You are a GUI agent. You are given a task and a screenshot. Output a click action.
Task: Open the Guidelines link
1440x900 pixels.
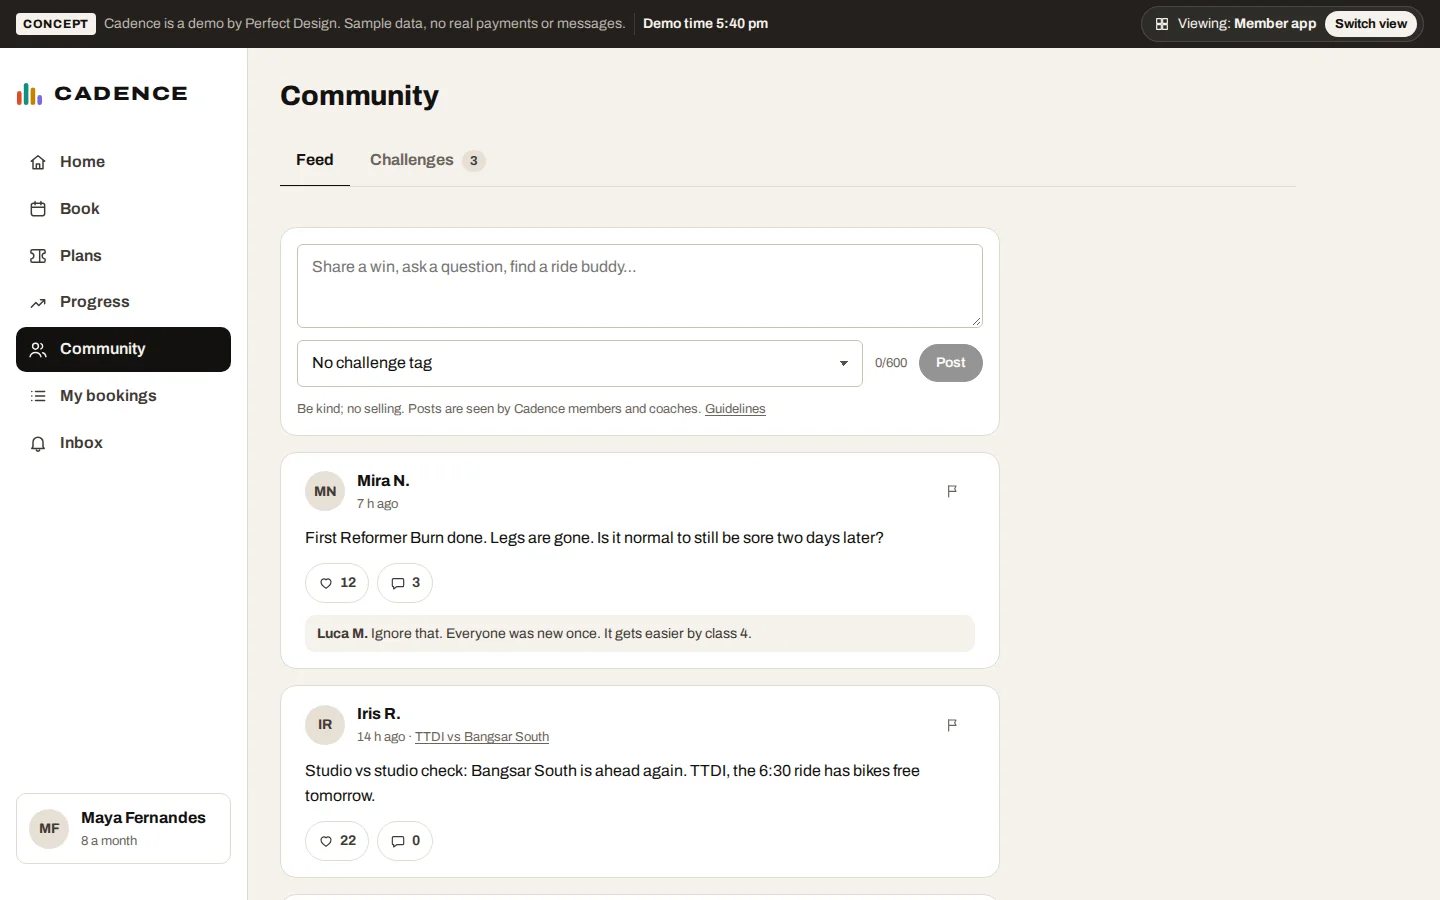(735, 409)
